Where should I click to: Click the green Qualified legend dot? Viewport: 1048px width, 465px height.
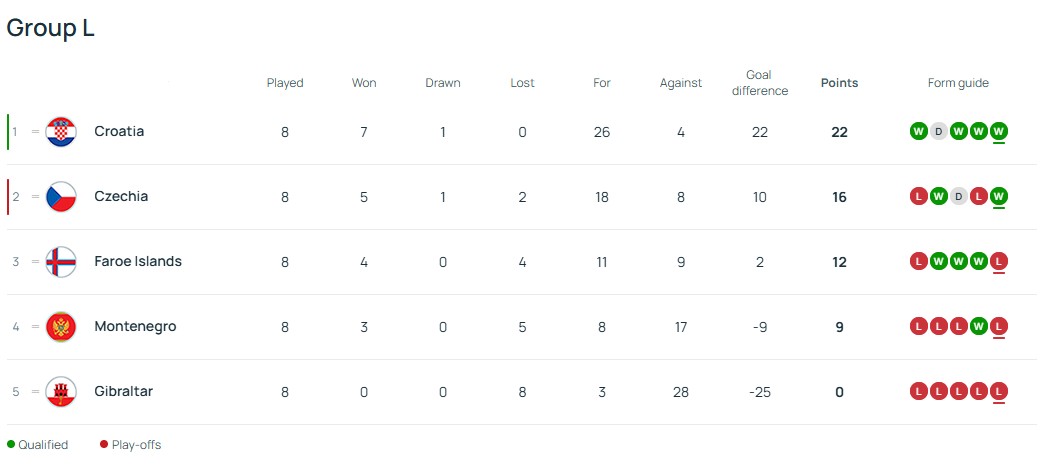(x=11, y=445)
